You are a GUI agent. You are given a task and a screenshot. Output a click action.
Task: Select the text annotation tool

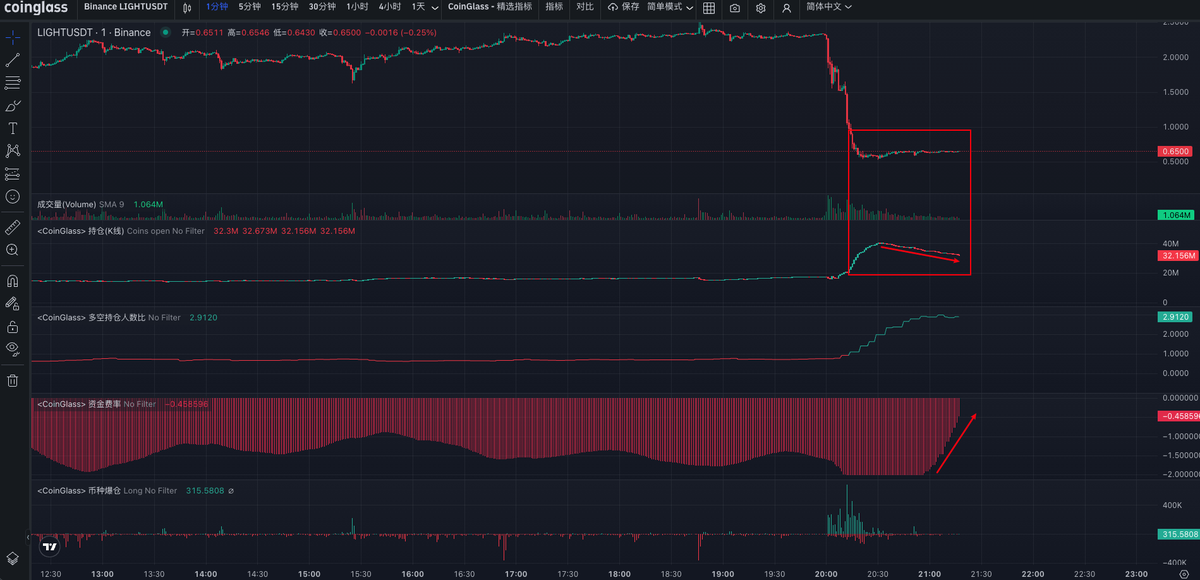(13, 129)
